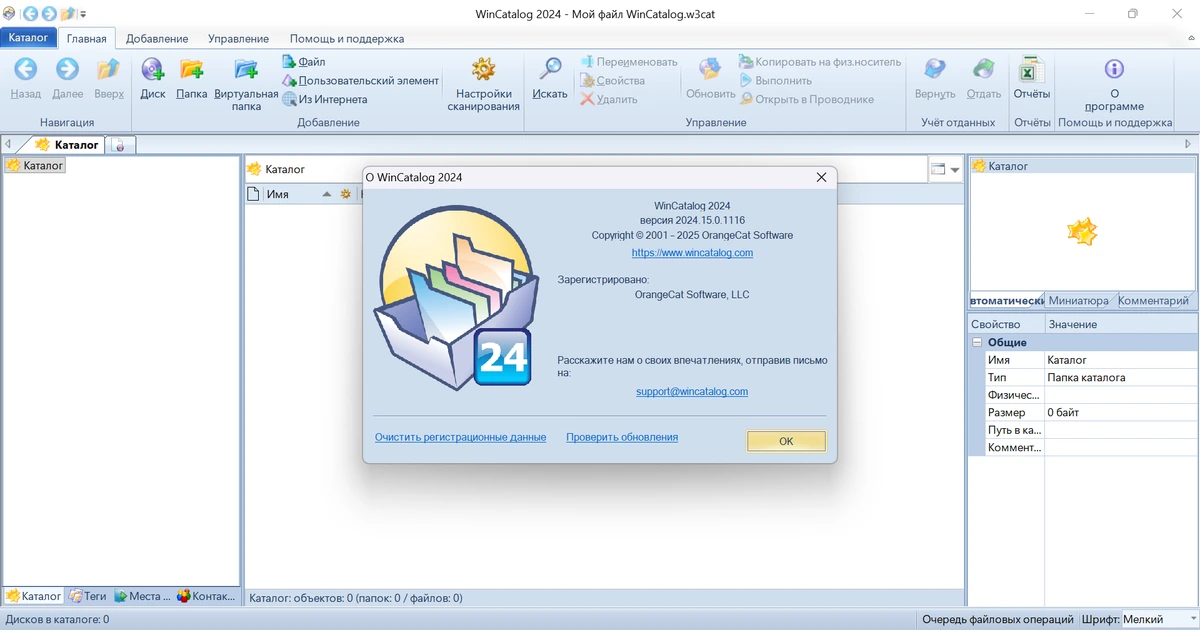Screen dimensions: 1200x630
Task: Click Открыть в Проводнике
Action: [x=807, y=99]
